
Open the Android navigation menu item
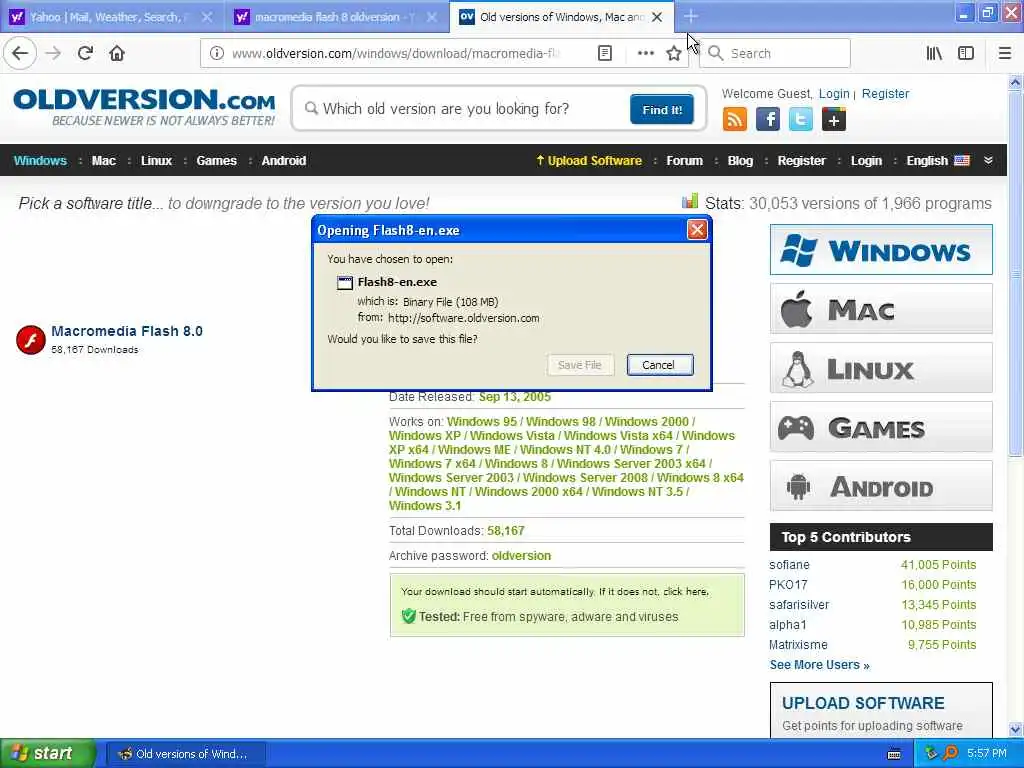click(x=283, y=161)
